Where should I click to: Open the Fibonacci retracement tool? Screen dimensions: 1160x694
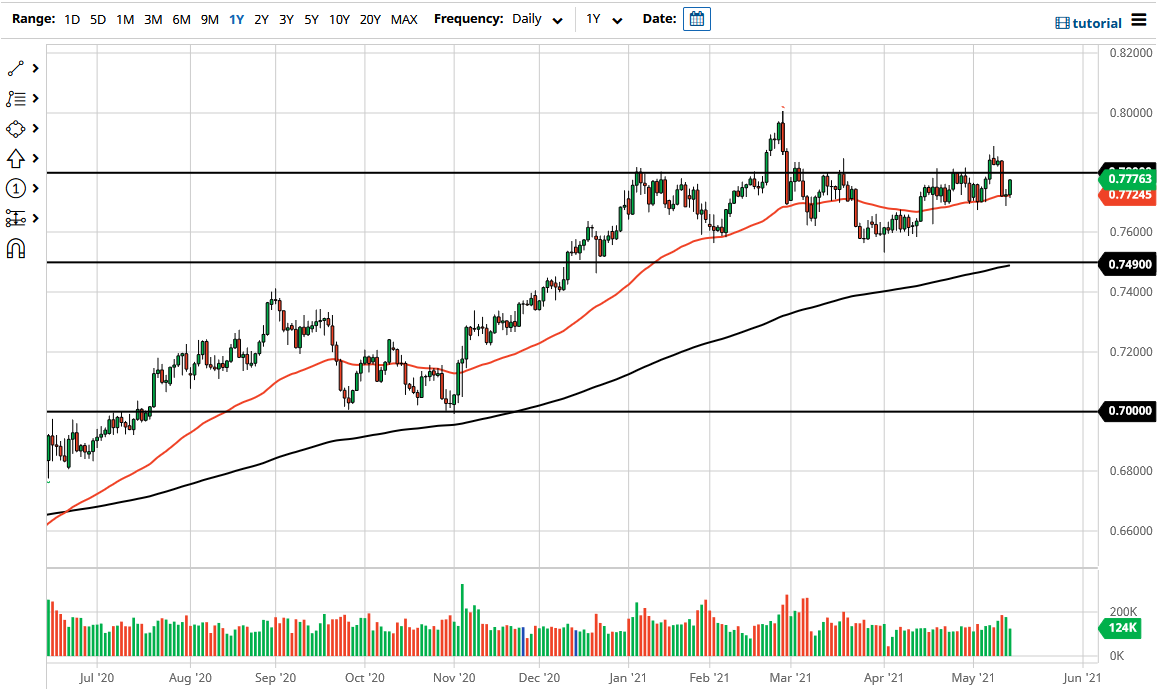point(16,98)
